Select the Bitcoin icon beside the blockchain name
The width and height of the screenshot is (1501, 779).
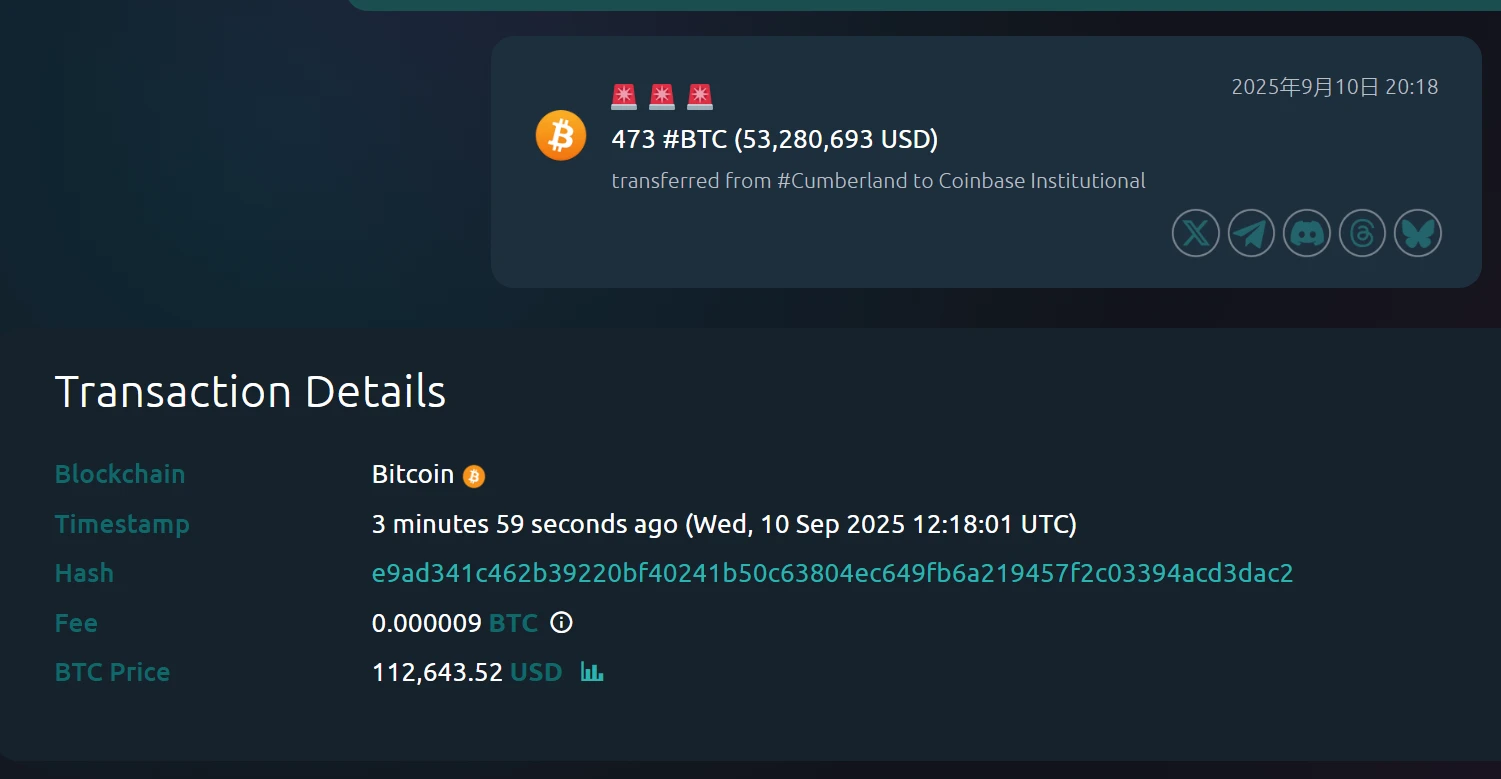[475, 475]
